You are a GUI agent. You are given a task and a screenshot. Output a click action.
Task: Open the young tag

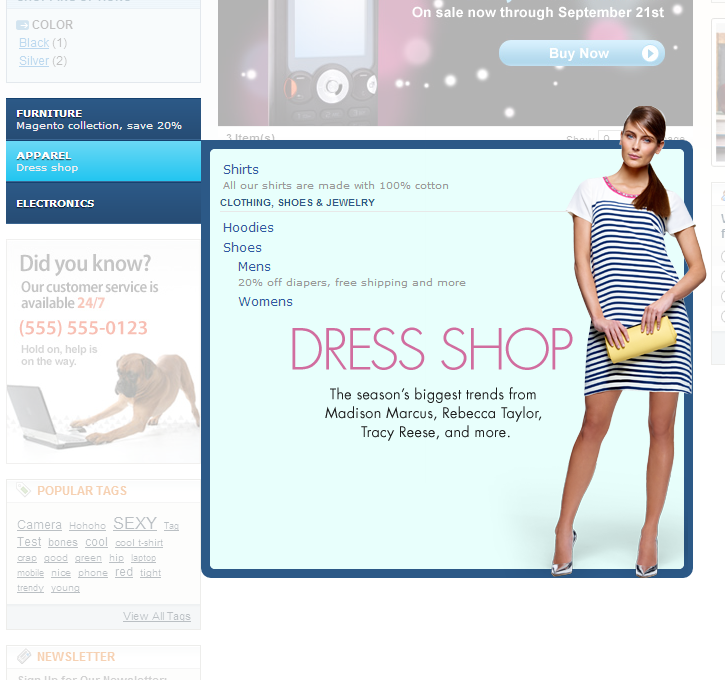coord(65,588)
